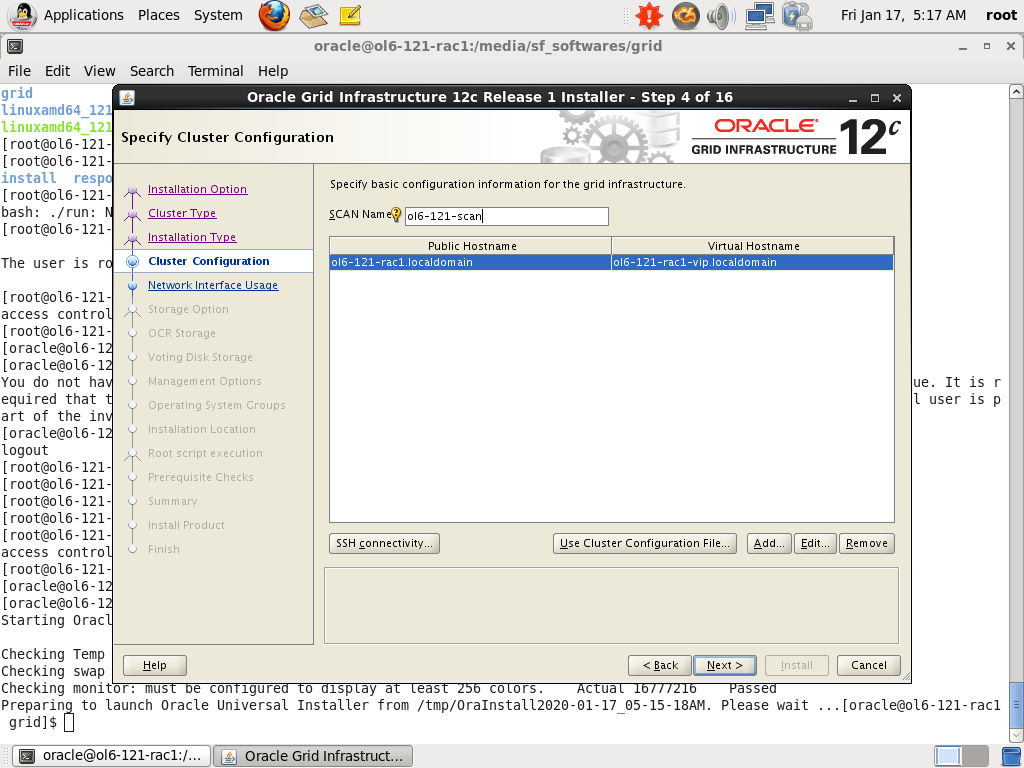
Task: Click the red alert notification tray icon
Action: click(649, 15)
